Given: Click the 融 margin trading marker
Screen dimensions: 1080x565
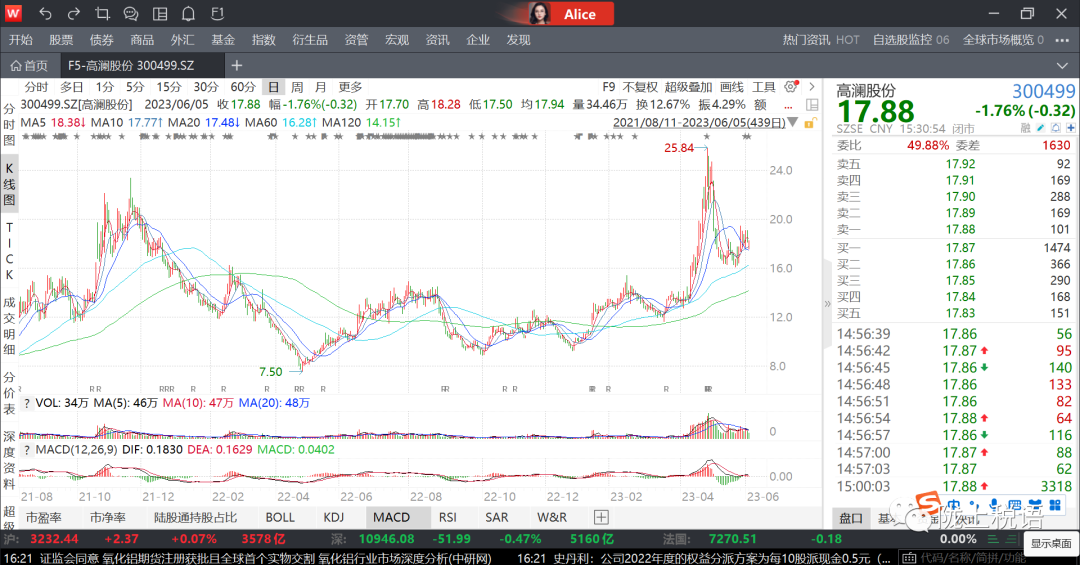Looking at the screenshot, I should coord(1025,128).
